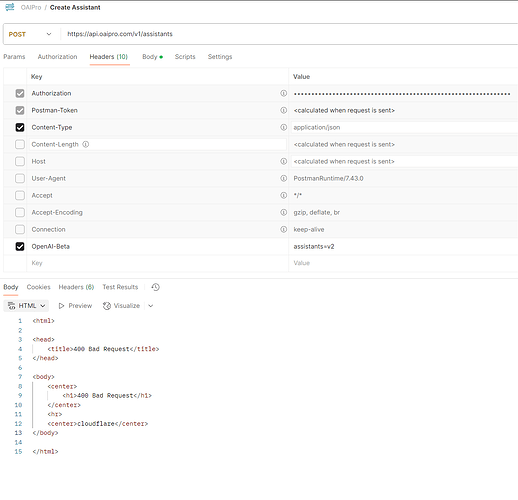Open the POST method dropdown
This screenshot has width=518, height=500.
click(x=30, y=34)
